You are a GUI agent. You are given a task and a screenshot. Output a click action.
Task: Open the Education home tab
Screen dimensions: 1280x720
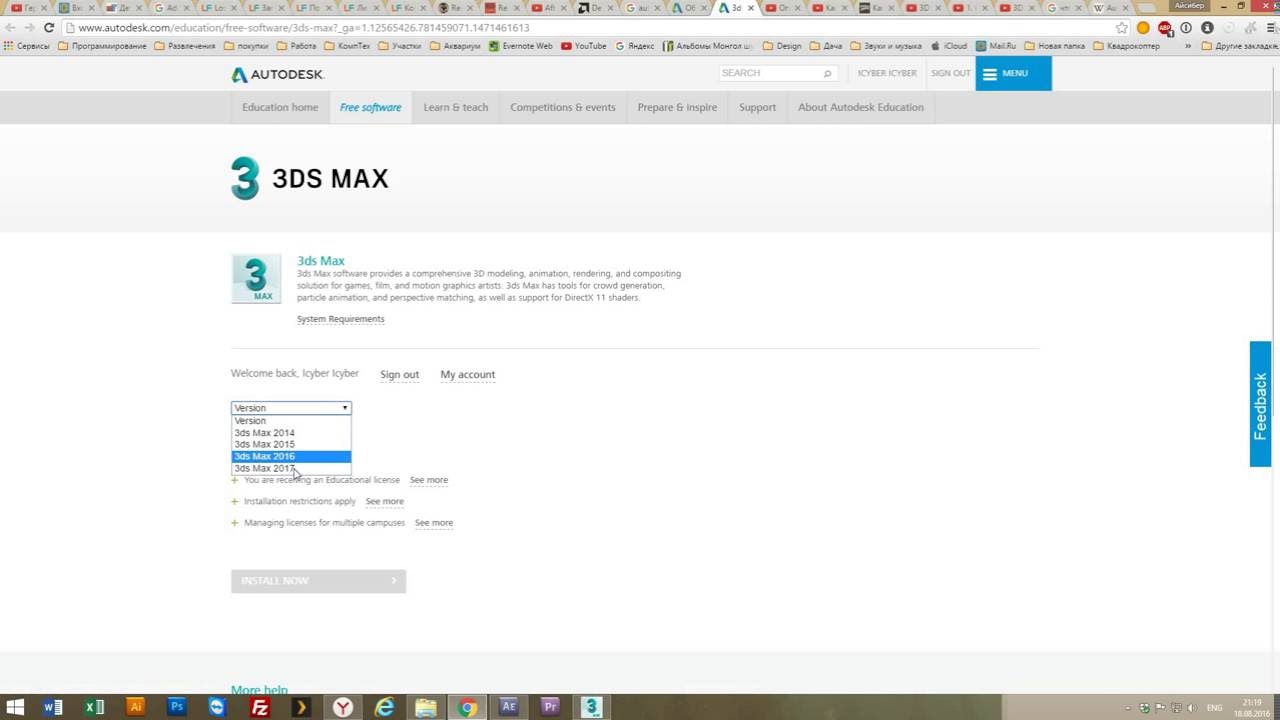(280, 107)
